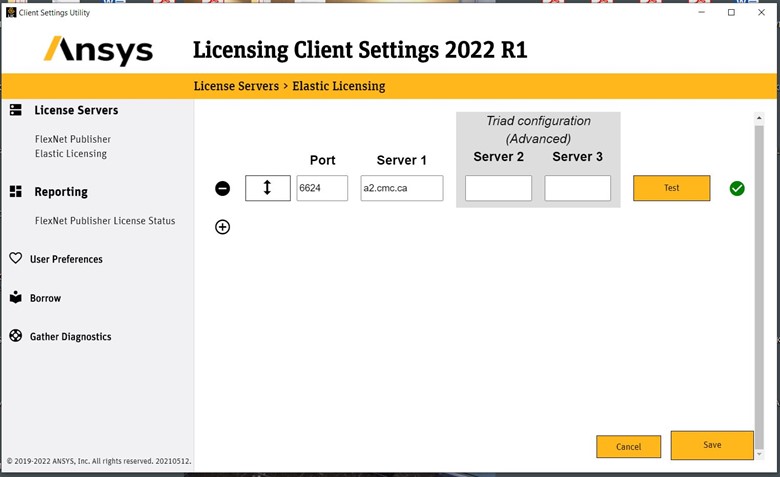Screen dimensions: 780x477
Task: Click the License Servers breadcrumb text
Action: (x=236, y=86)
